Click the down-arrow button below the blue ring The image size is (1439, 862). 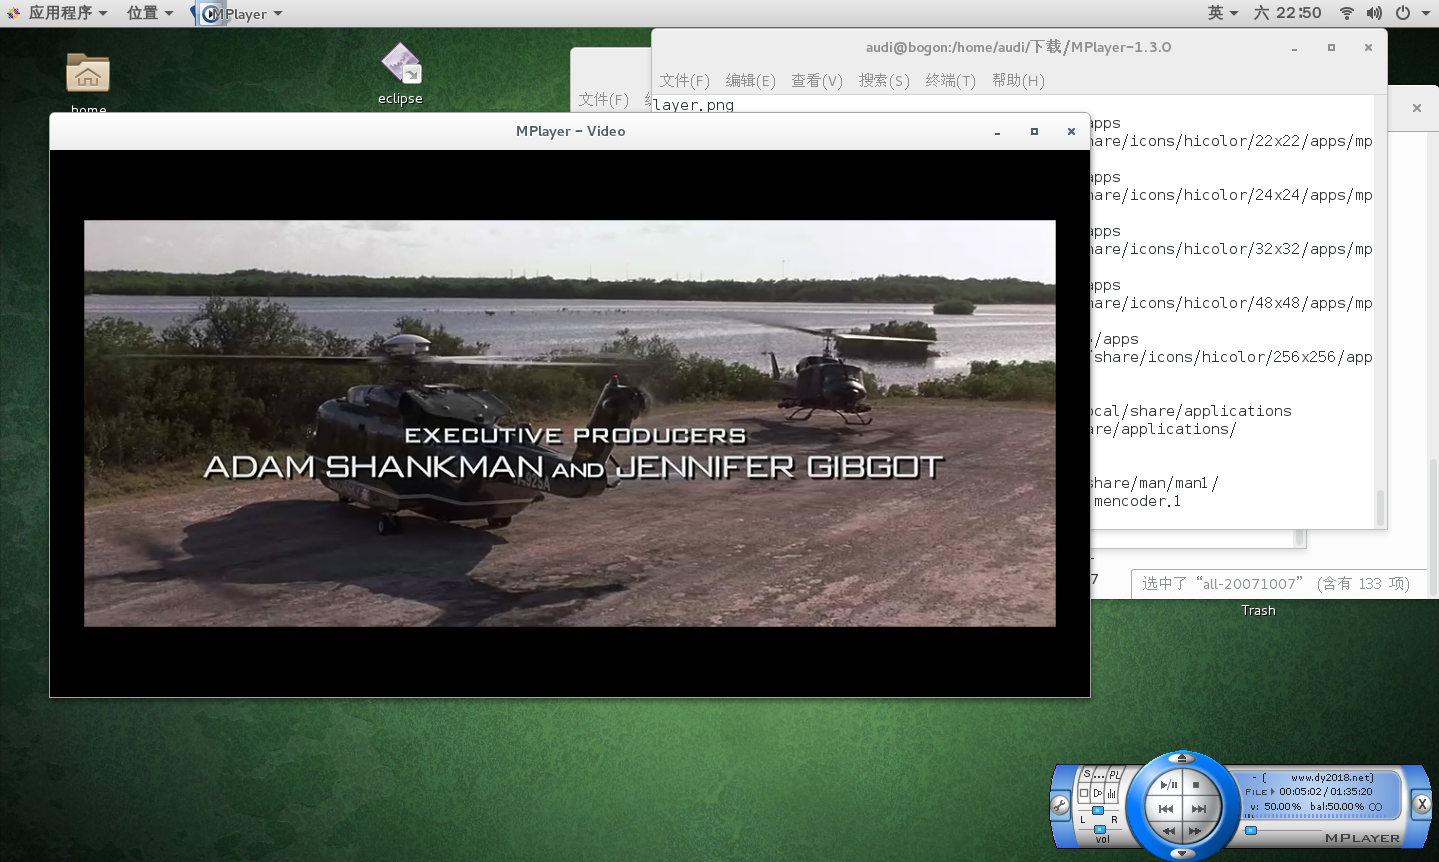1182,854
